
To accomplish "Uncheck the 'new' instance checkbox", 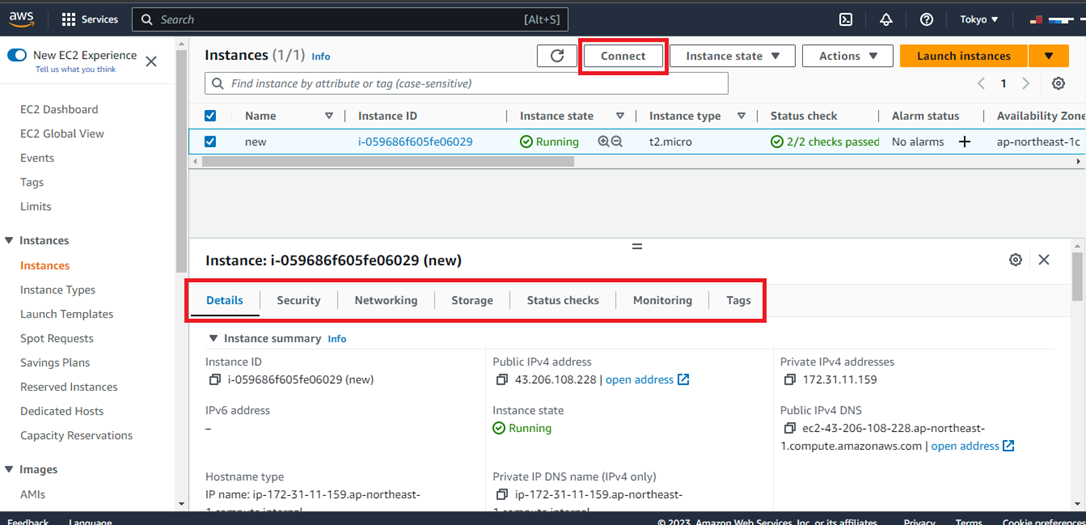I will coord(211,141).
